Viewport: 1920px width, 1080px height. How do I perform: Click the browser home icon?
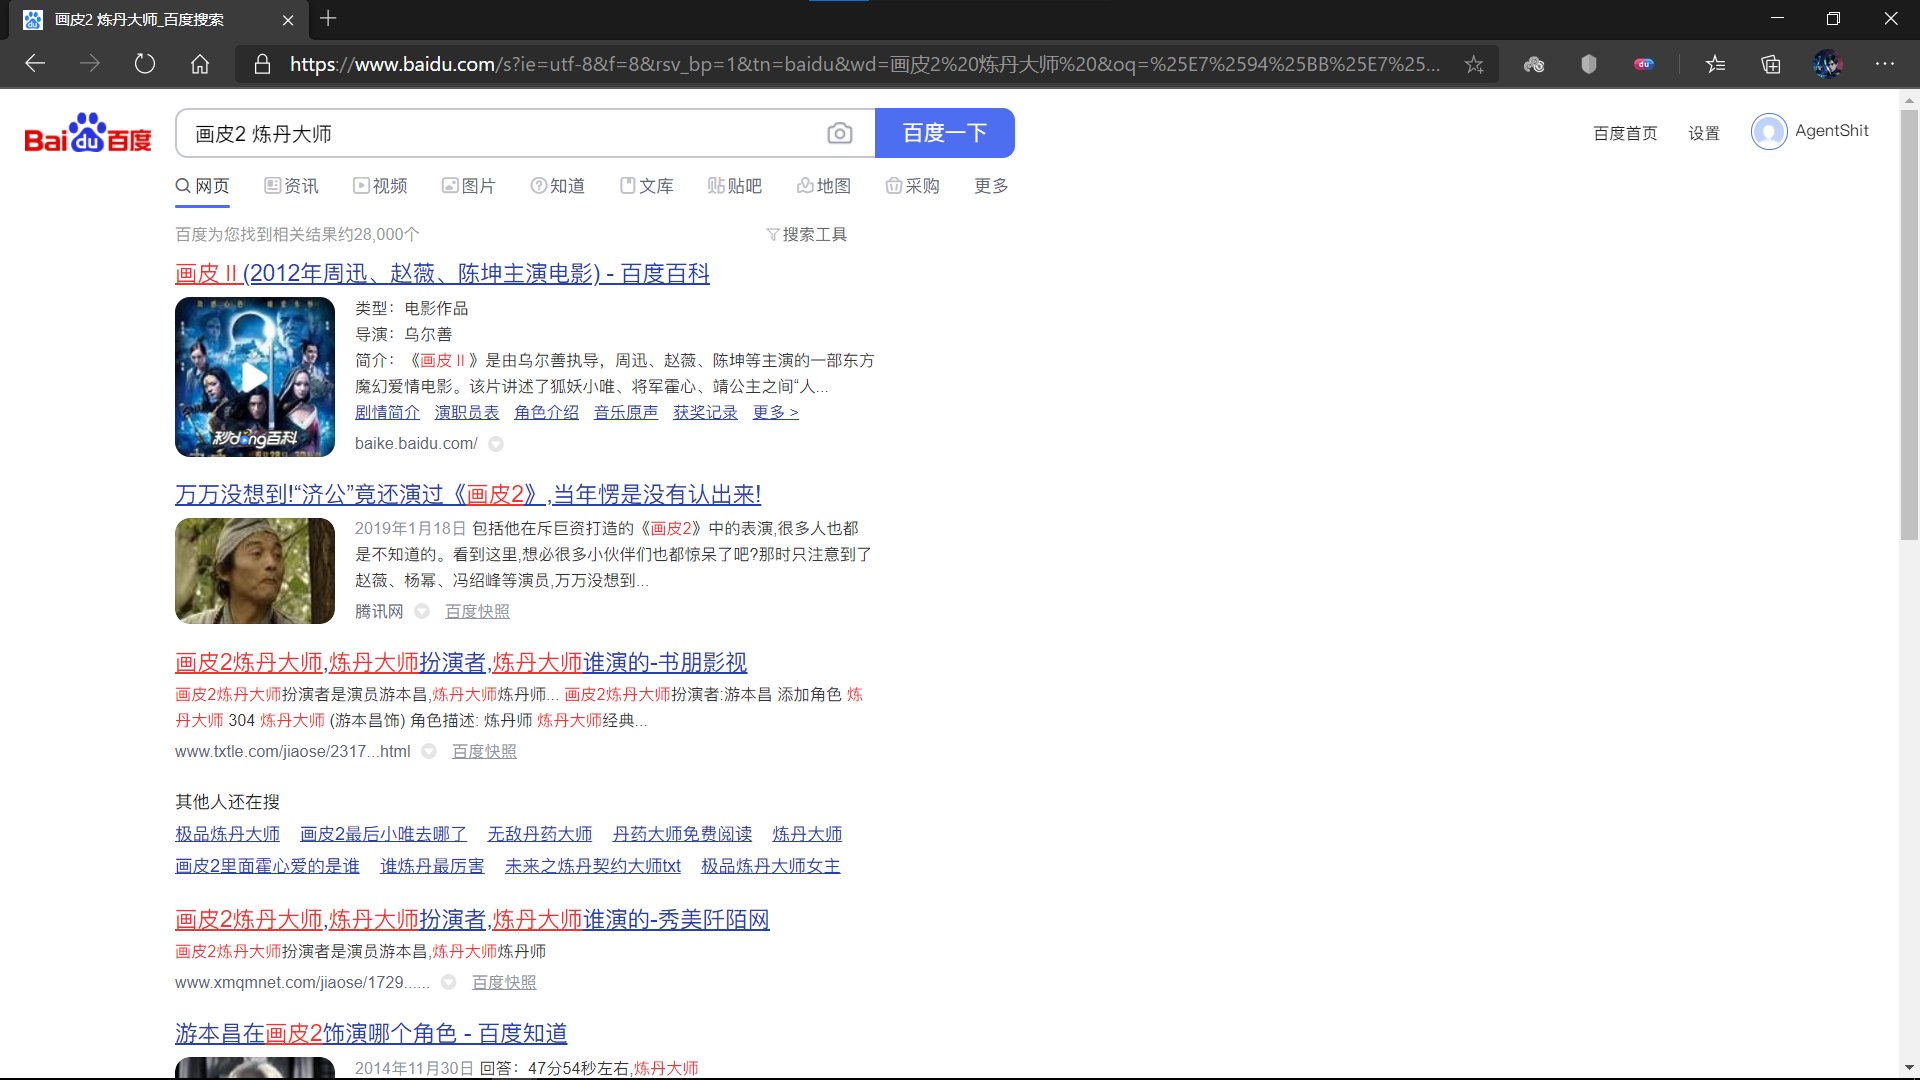coord(200,64)
